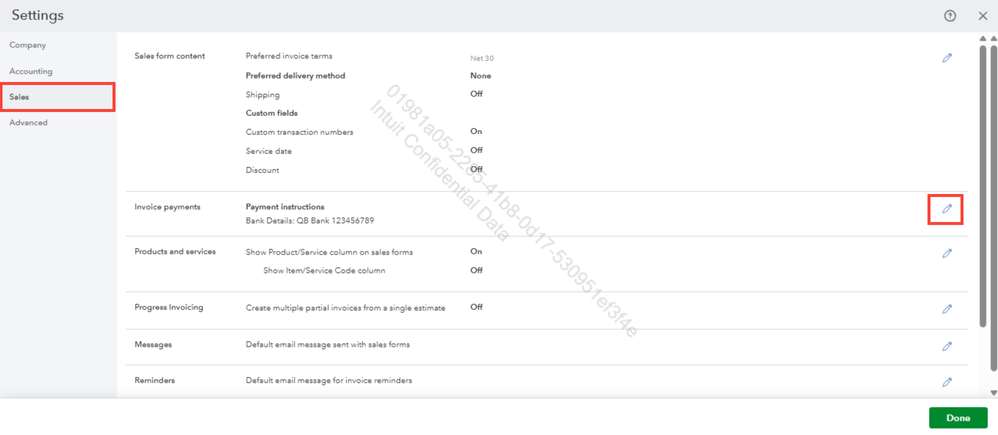998x435 pixels.
Task: Click Show Item/Service Code column label
Action: [x=324, y=270]
